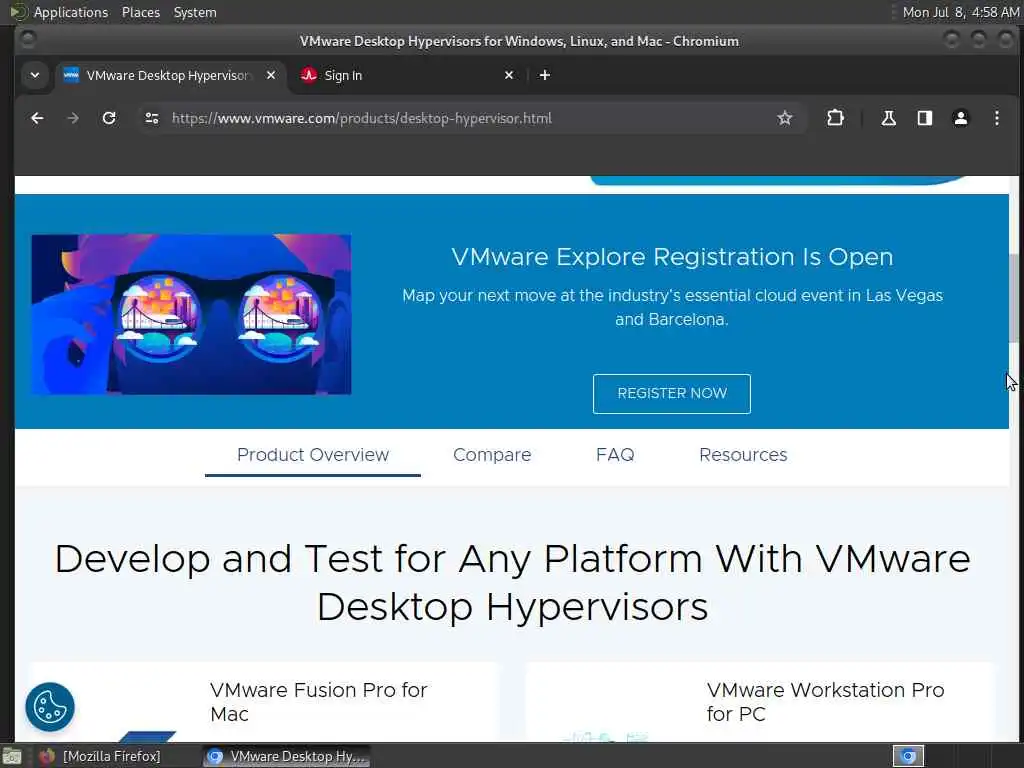Select the Resources tab

click(743, 455)
